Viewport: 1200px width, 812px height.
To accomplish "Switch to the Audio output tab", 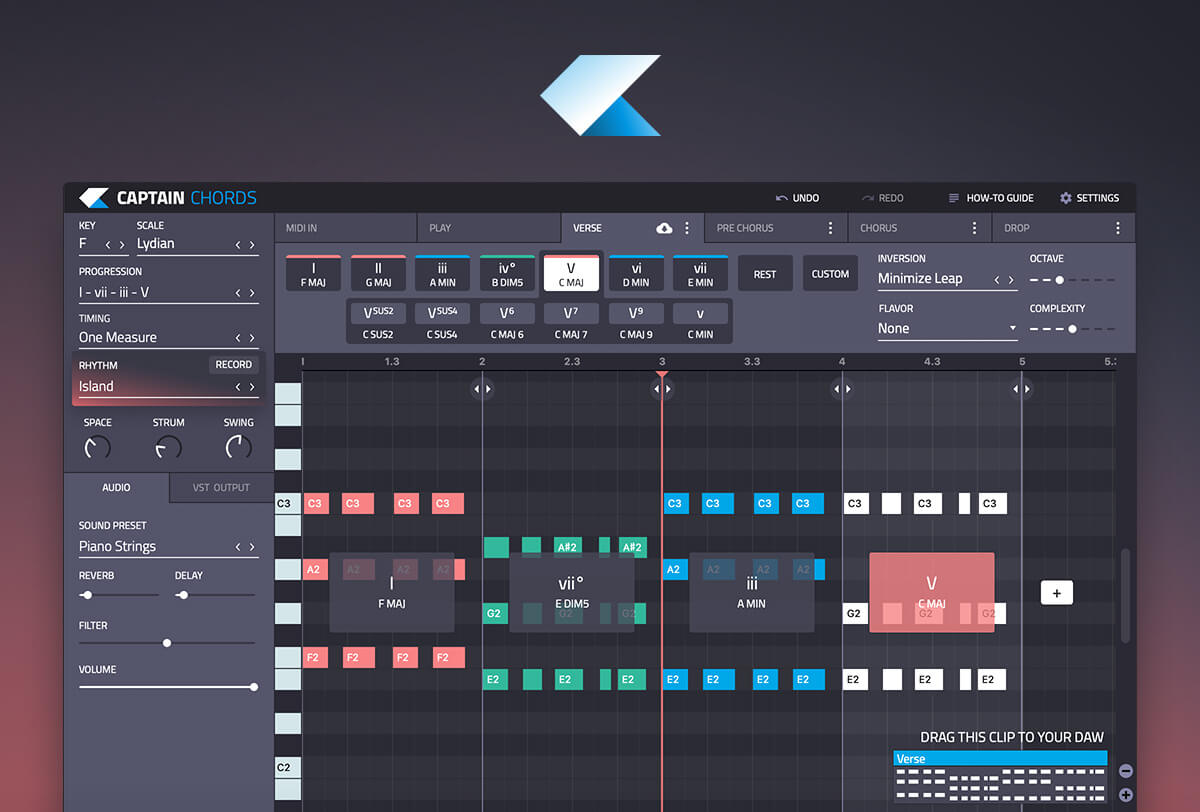I will pos(116,487).
